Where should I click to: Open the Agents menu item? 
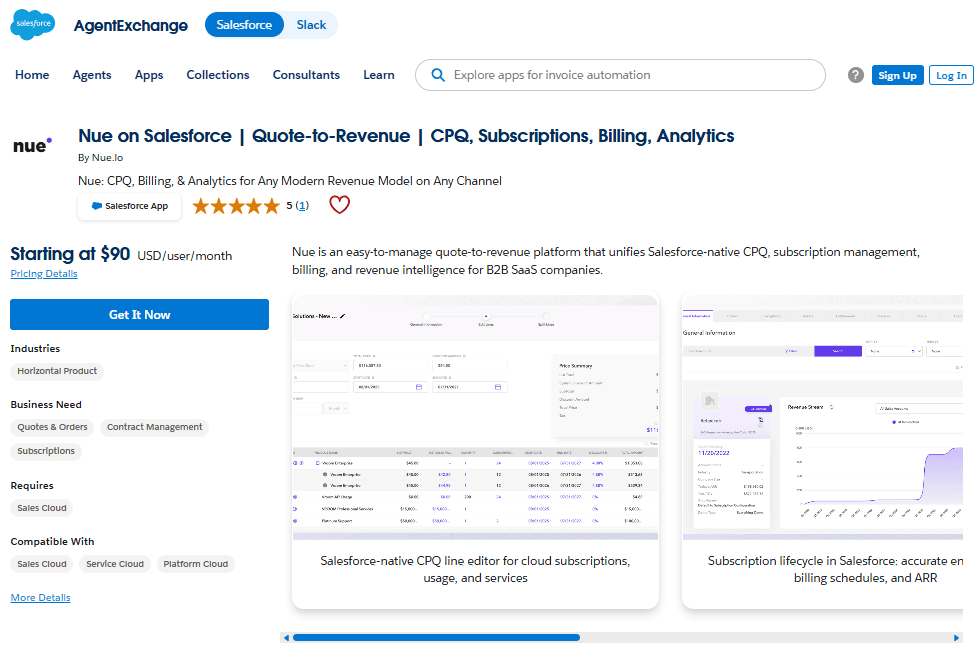pyautogui.click(x=92, y=75)
